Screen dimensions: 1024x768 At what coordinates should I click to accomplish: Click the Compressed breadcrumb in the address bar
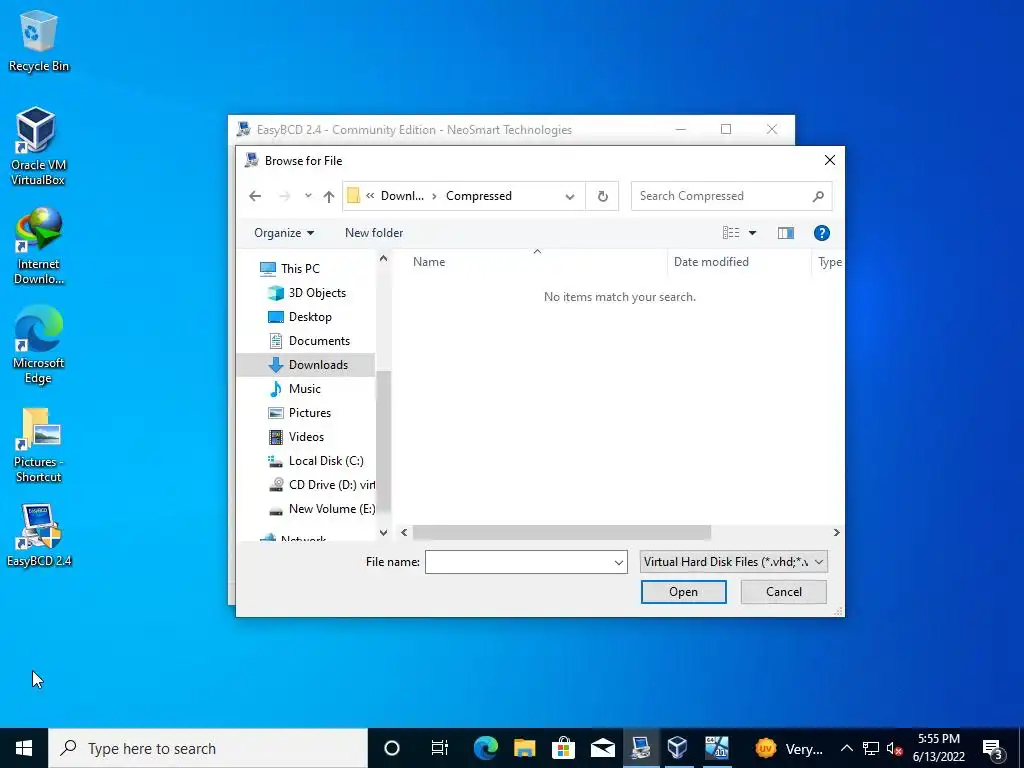click(479, 196)
